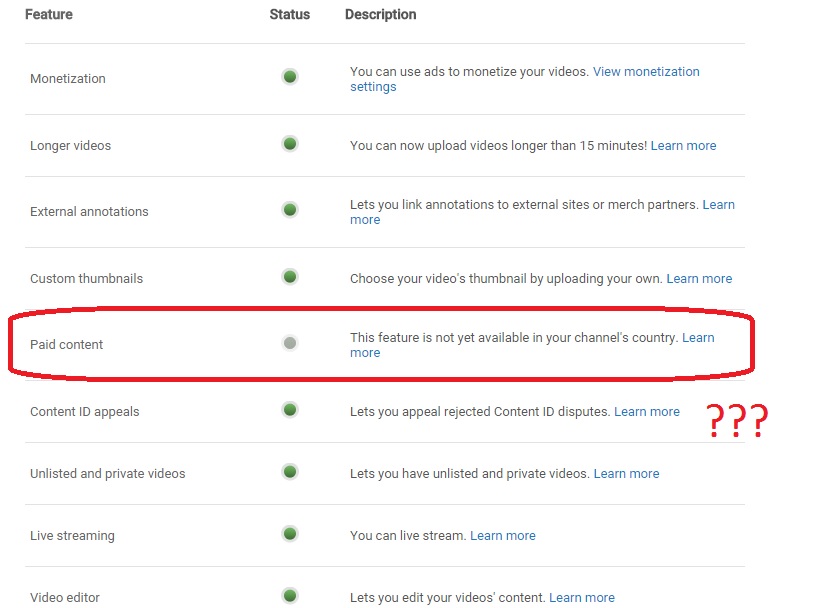Select the Monetization feature label
816x608 pixels.
(68, 79)
